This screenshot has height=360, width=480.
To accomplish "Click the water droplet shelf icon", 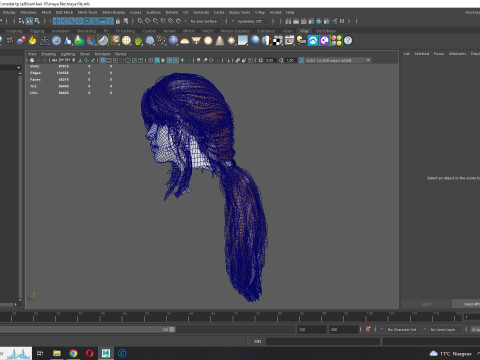I will click(68, 41).
